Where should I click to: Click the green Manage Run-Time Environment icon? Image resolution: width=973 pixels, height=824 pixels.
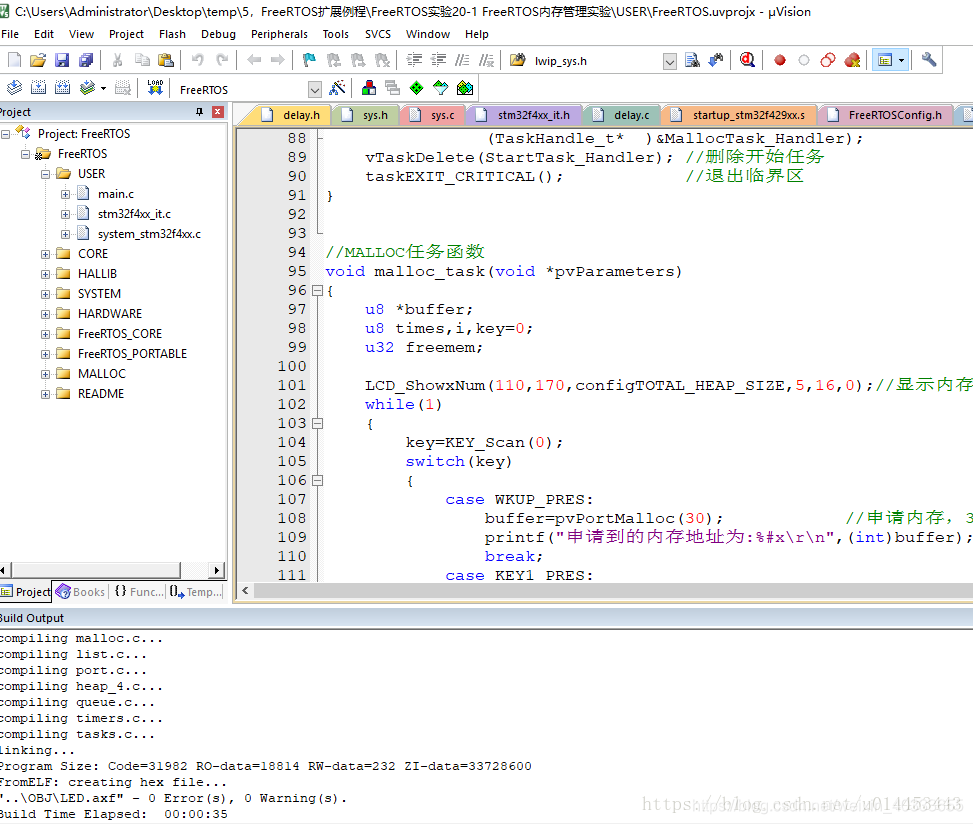point(417,88)
